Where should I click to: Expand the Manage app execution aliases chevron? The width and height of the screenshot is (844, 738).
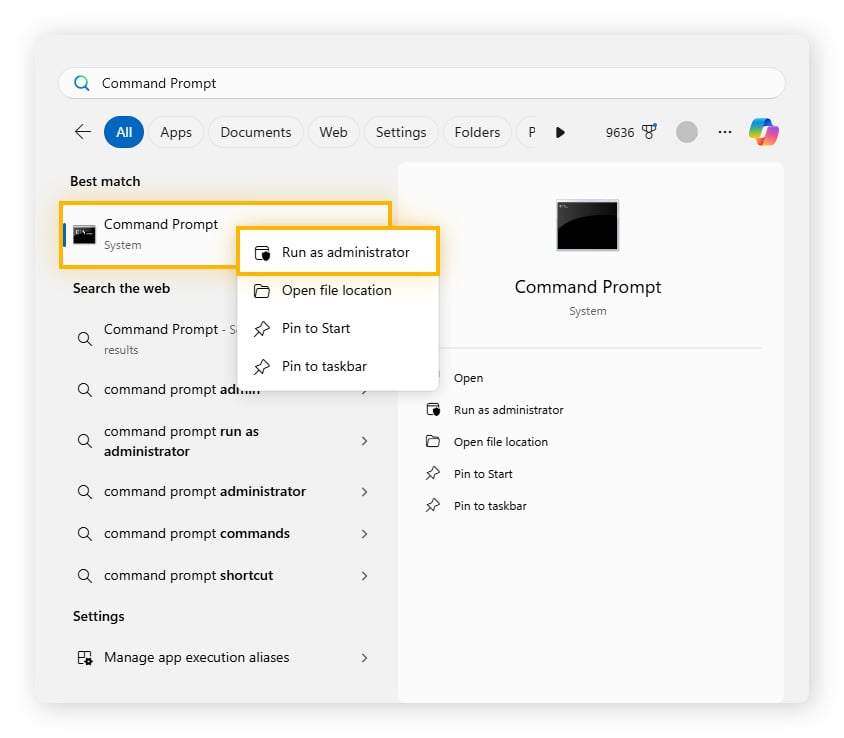364,657
